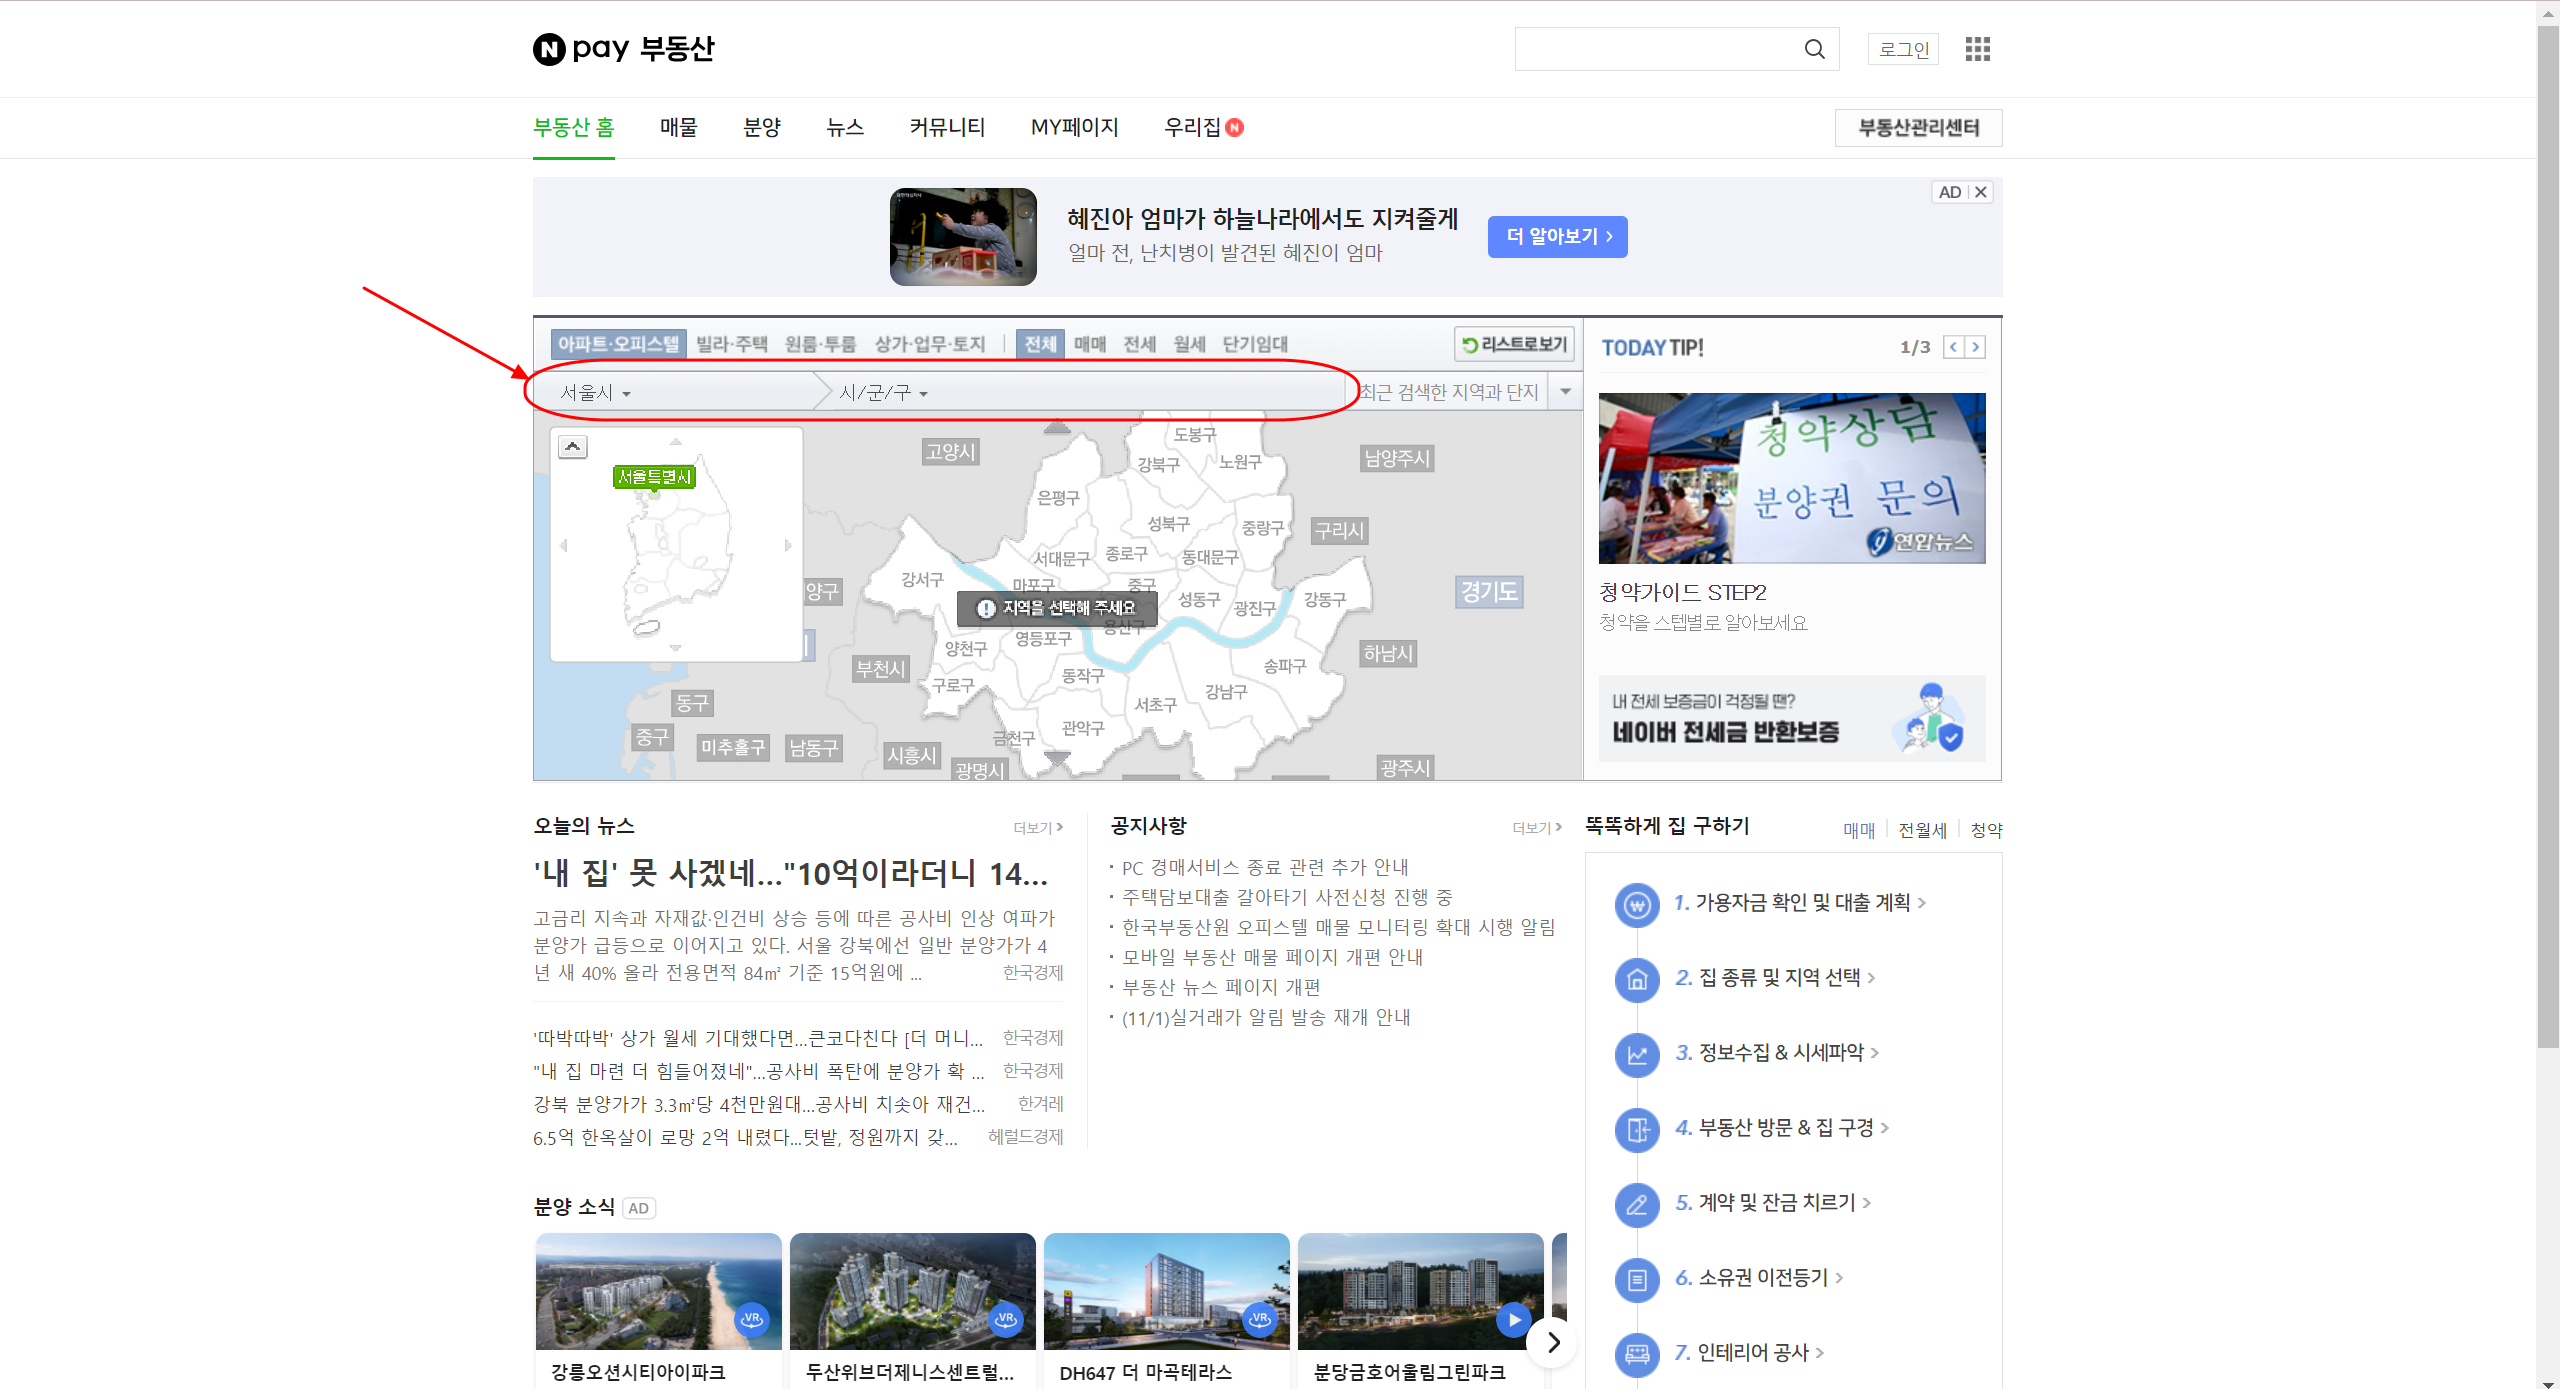Click the Naver pay logo icon
Viewport: 2560px width, 1389px height.
pos(549,49)
